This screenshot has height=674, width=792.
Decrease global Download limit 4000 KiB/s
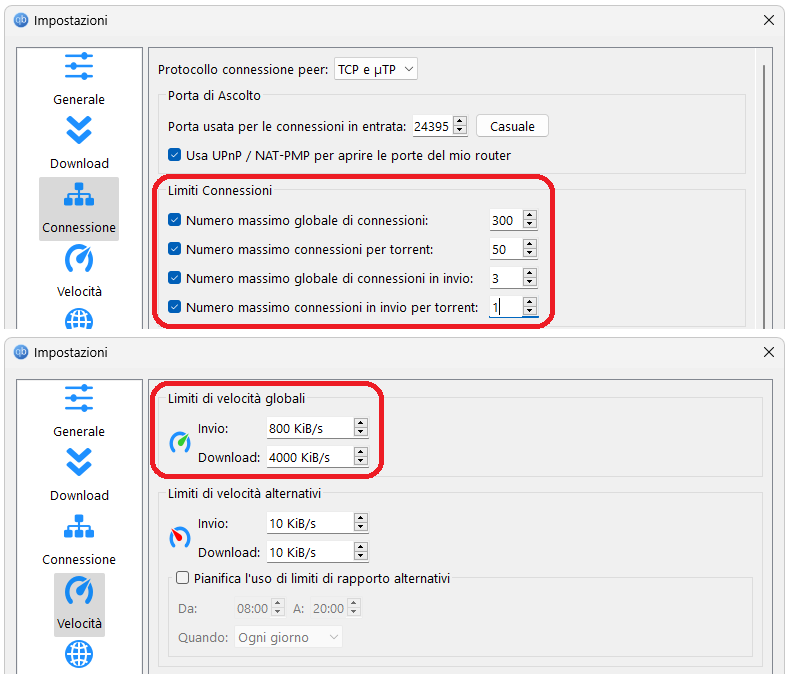[360, 461]
